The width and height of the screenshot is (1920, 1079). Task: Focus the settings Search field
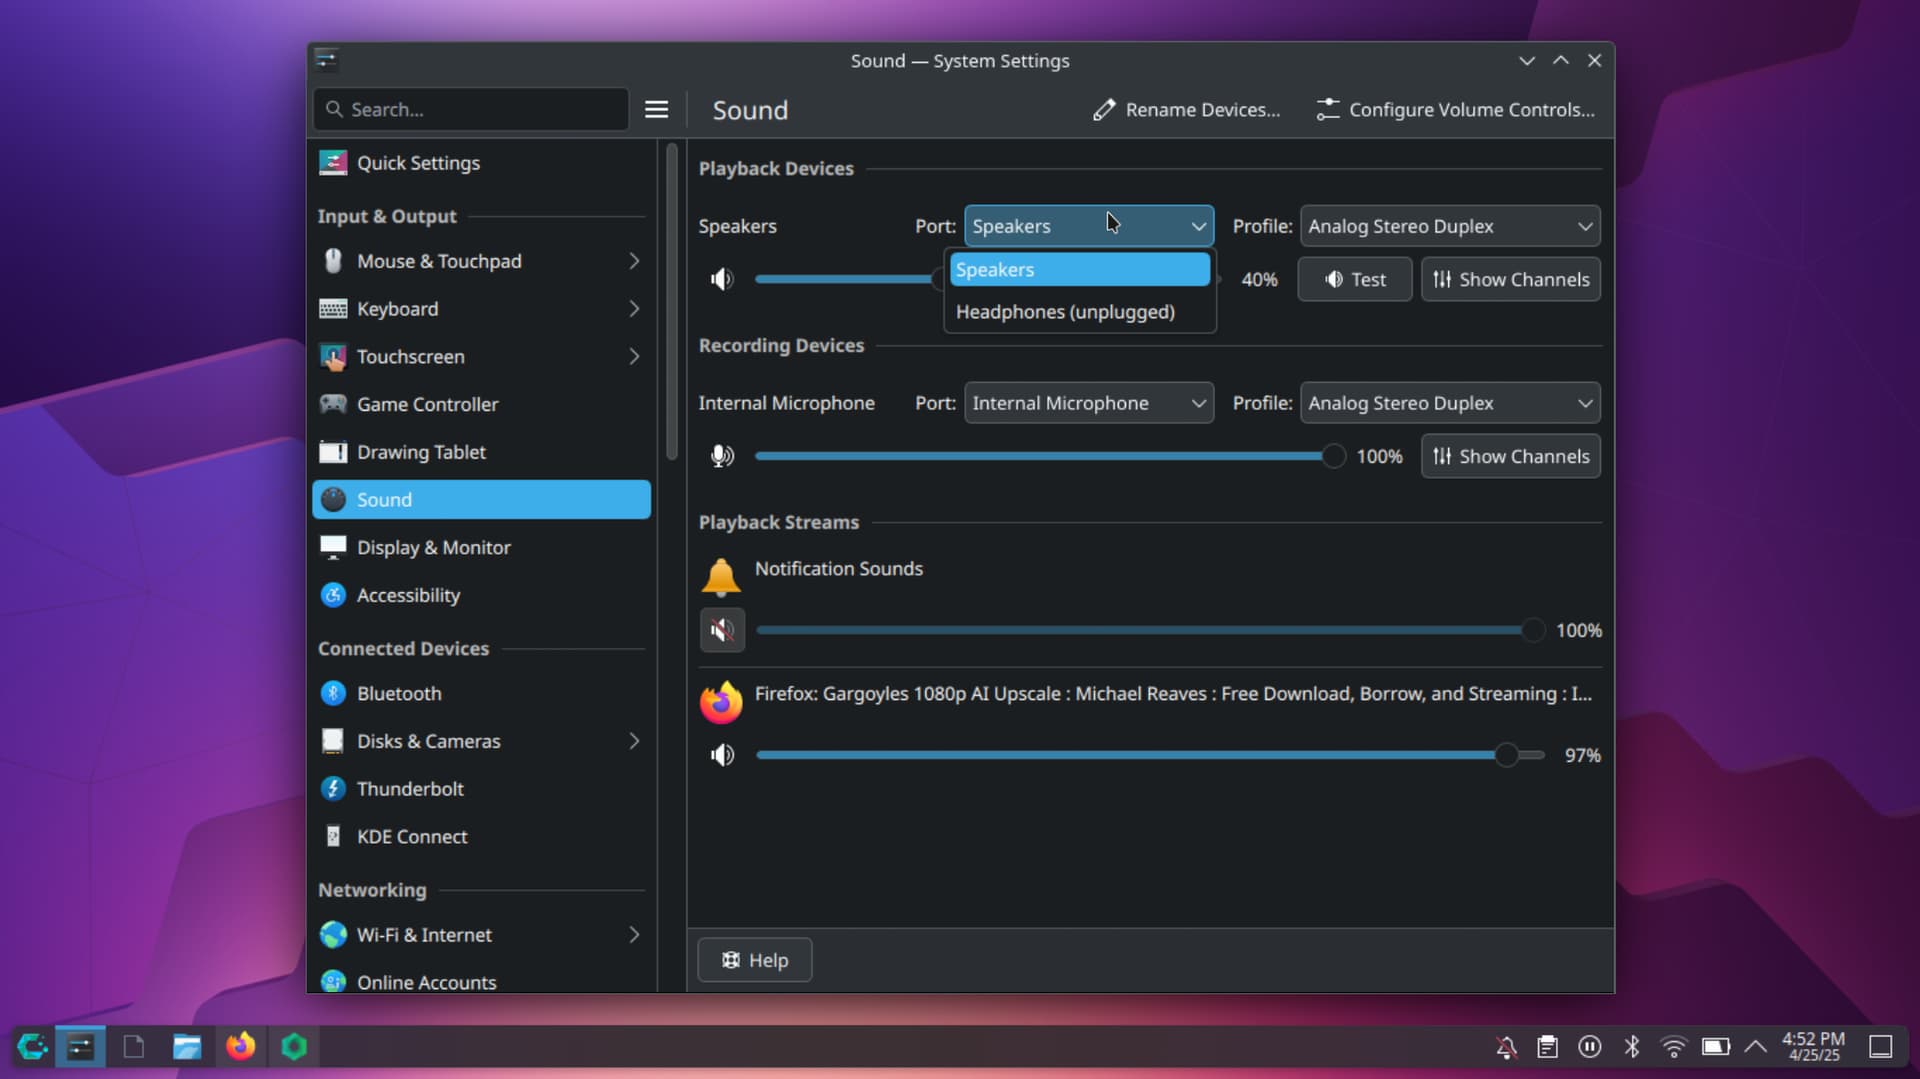click(x=471, y=110)
